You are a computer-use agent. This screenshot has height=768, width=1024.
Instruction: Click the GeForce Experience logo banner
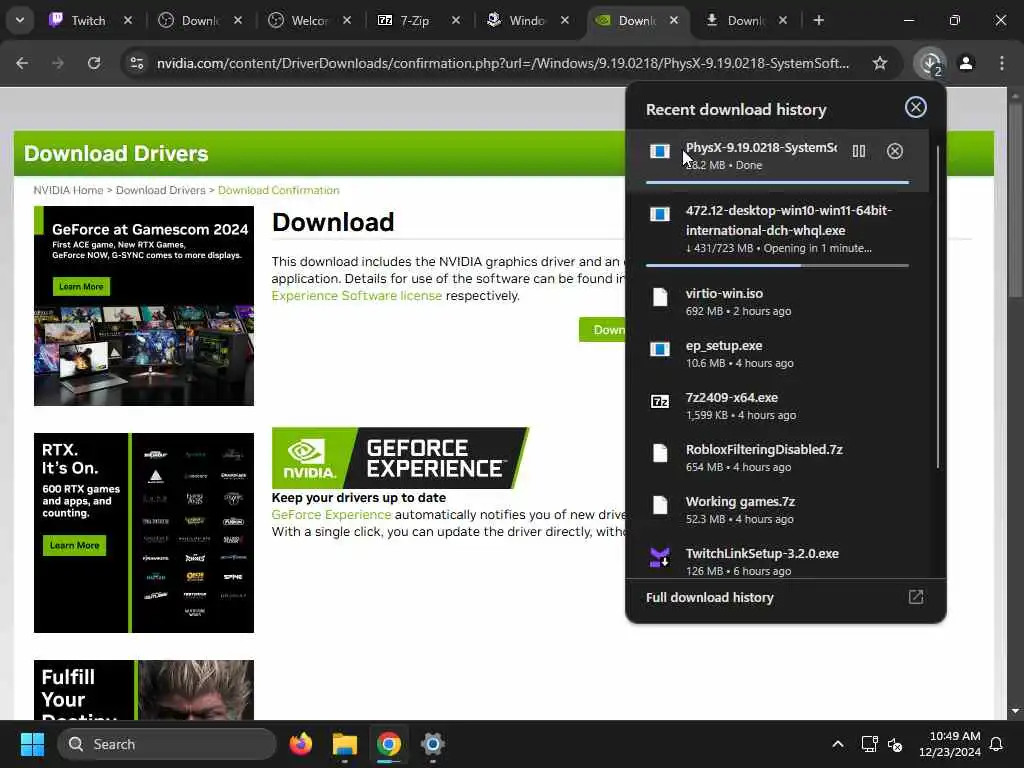(400, 458)
